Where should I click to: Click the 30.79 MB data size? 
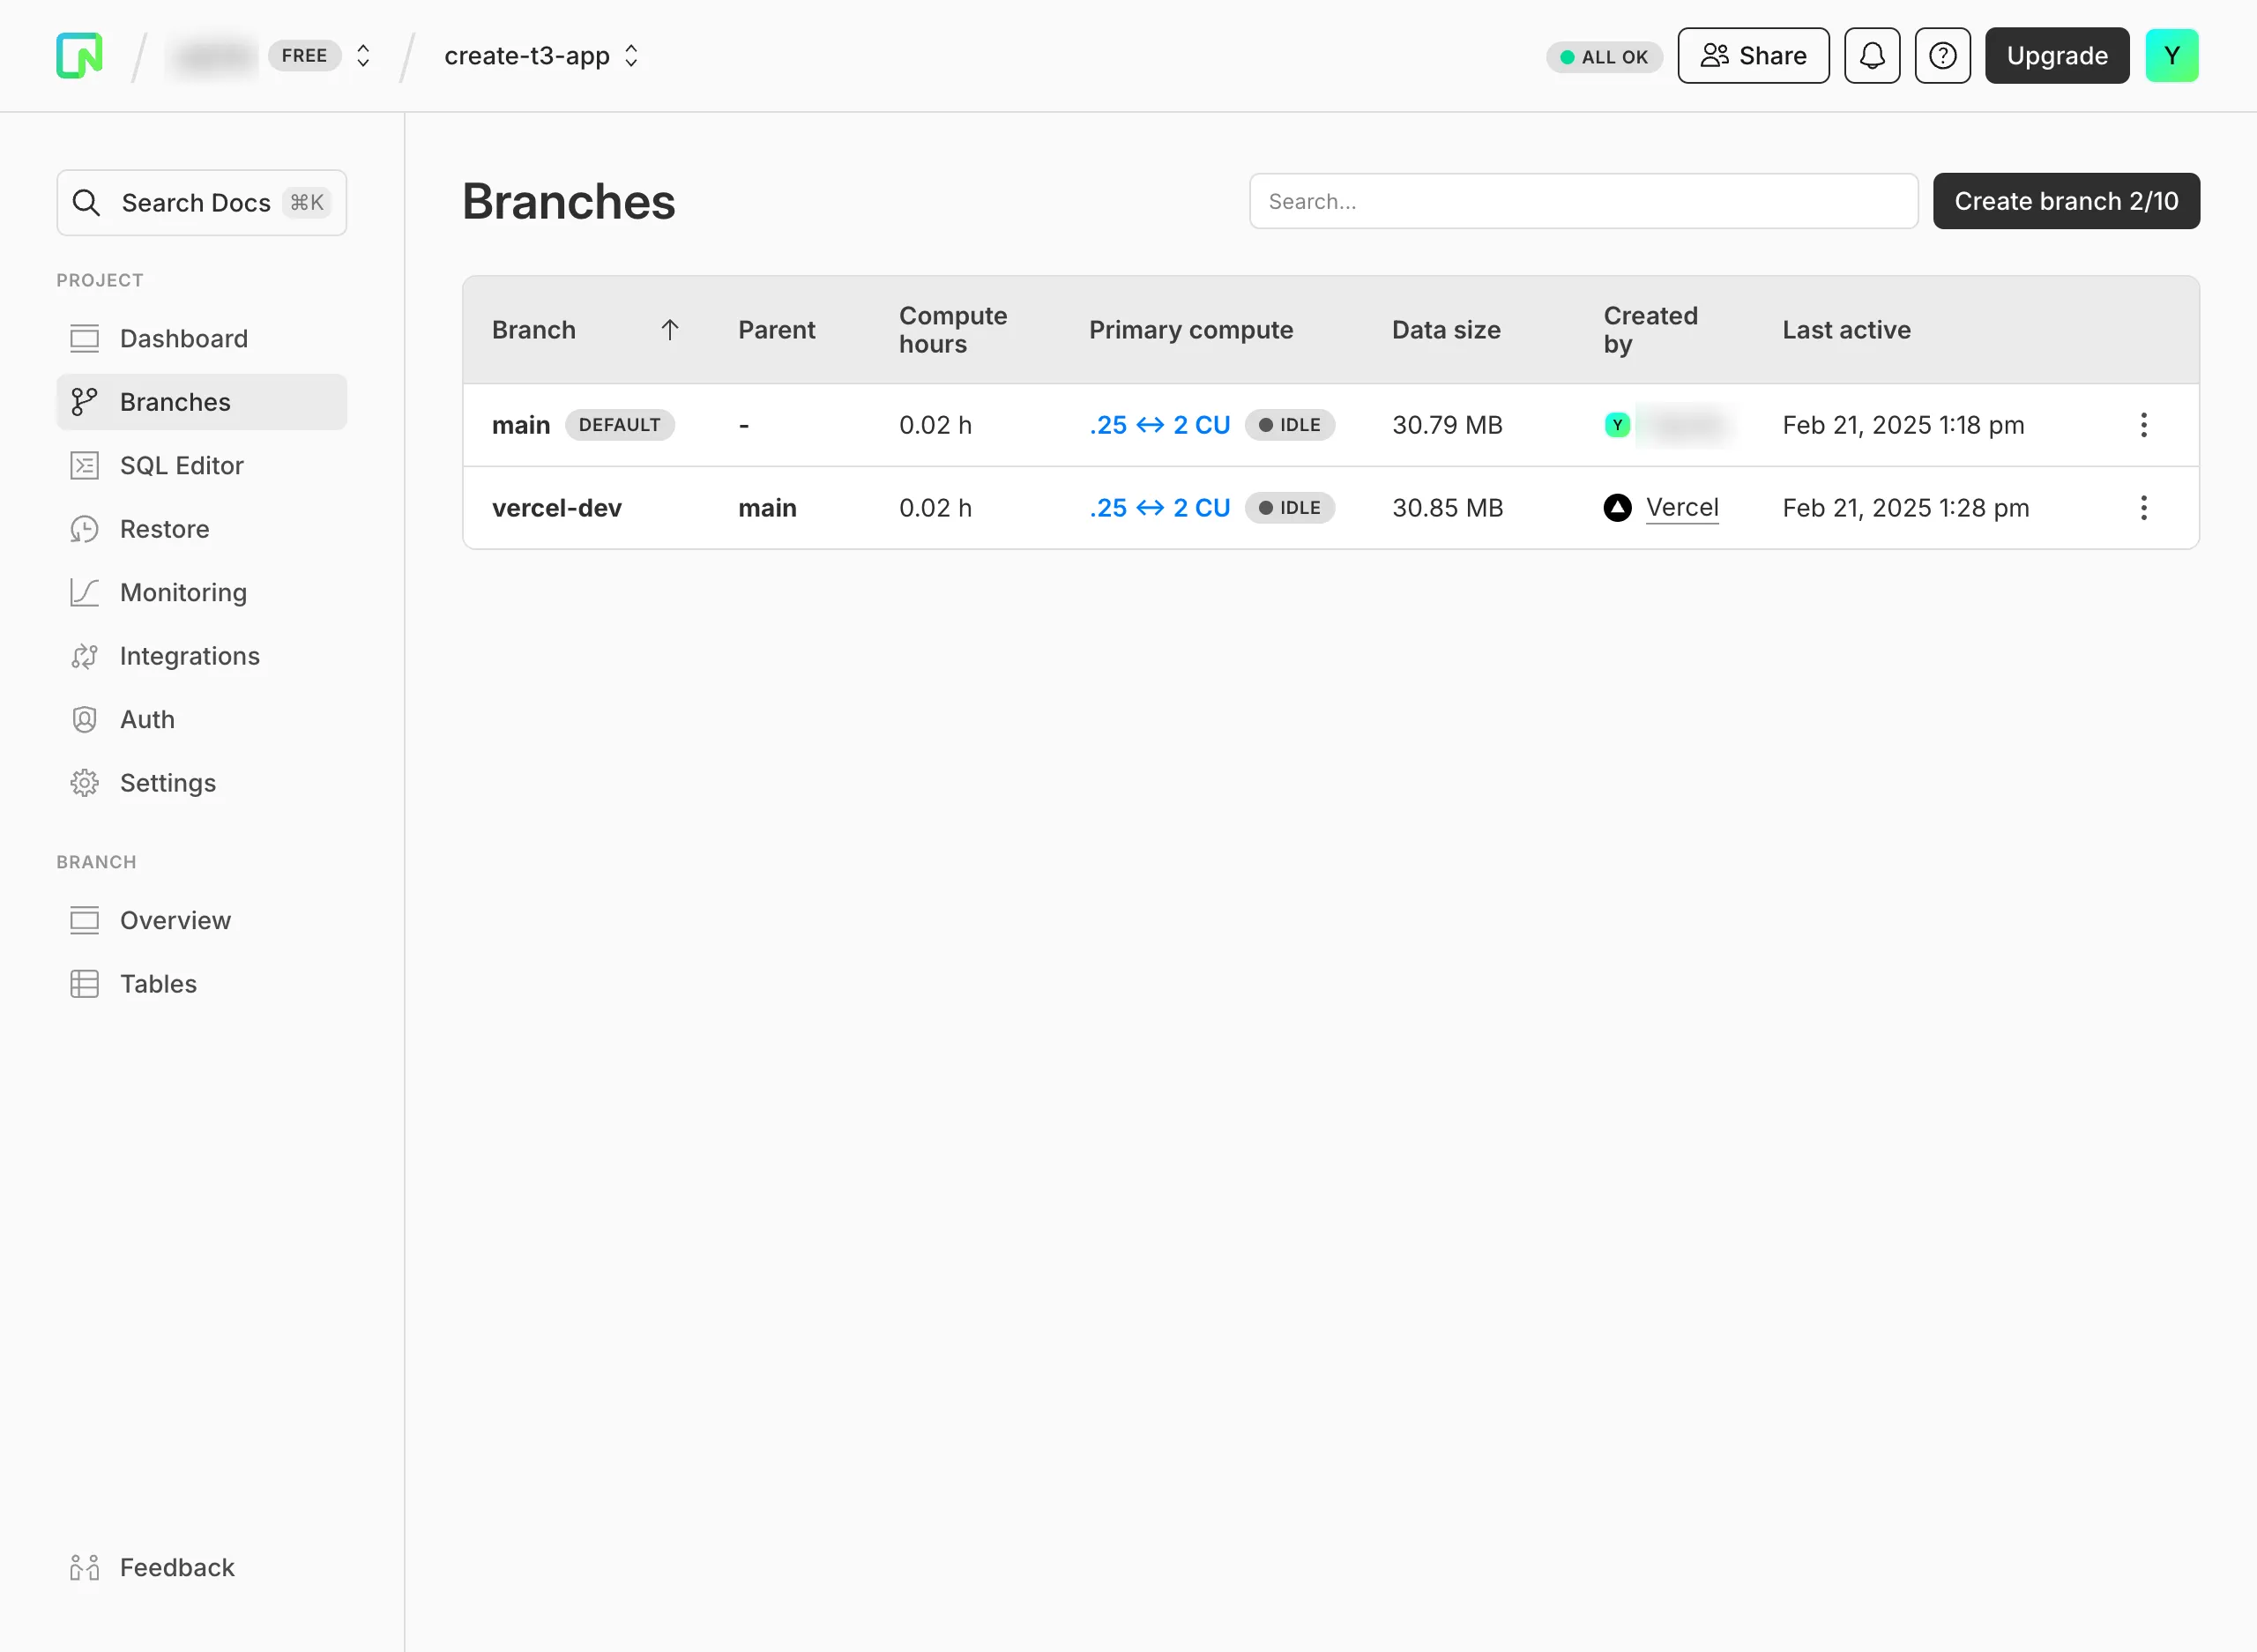click(x=1446, y=425)
